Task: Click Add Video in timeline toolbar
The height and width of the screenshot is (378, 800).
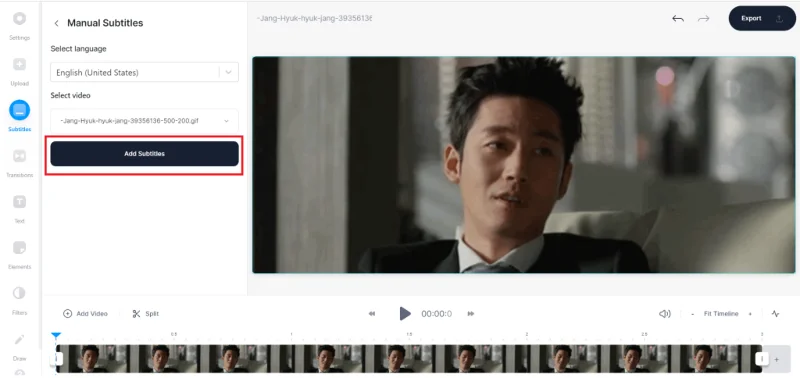Action: click(x=85, y=314)
